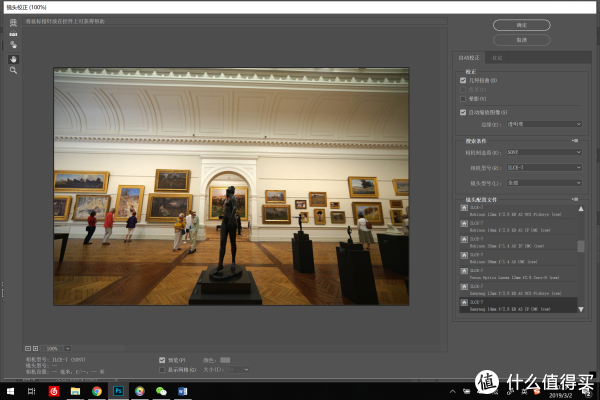The height and width of the screenshot is (400, 600).
Task: Open the 相机制造商 SONY dropdown
Action: coord(544,152)
